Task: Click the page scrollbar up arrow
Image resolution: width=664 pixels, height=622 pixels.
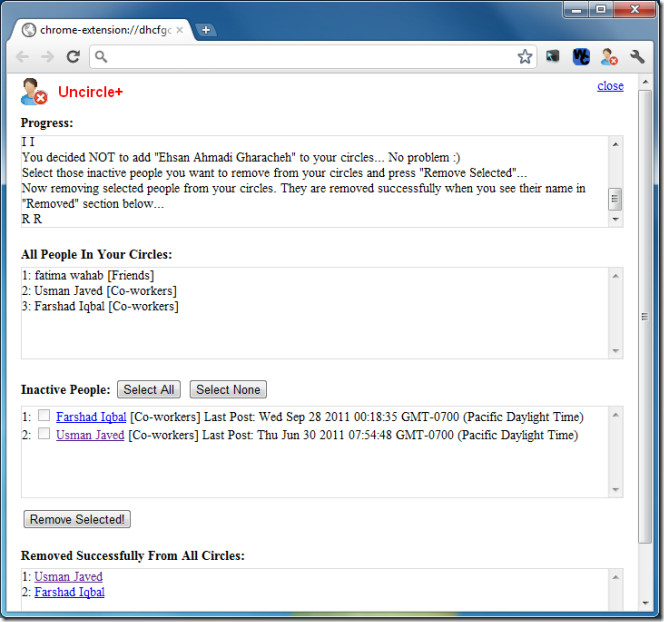Action: coord(645,82)
